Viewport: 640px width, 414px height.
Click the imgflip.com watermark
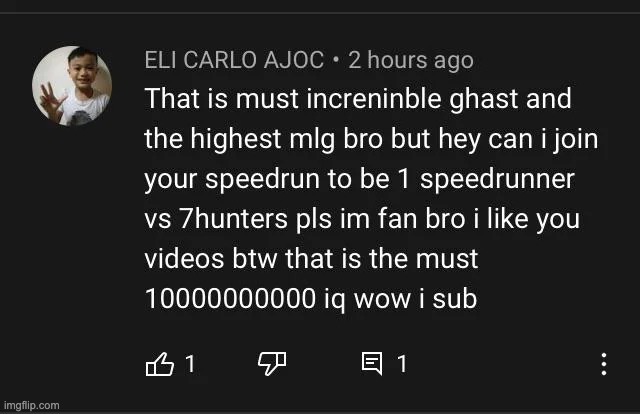click(31, 405)
